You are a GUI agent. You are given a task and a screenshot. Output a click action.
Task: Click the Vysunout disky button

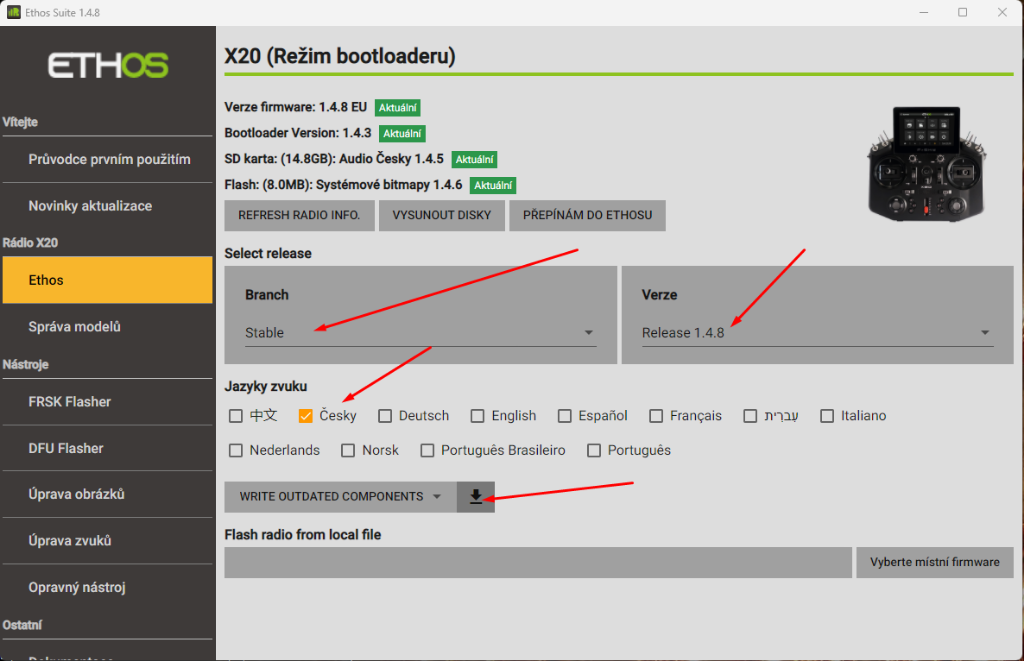[x=441, y=215]
